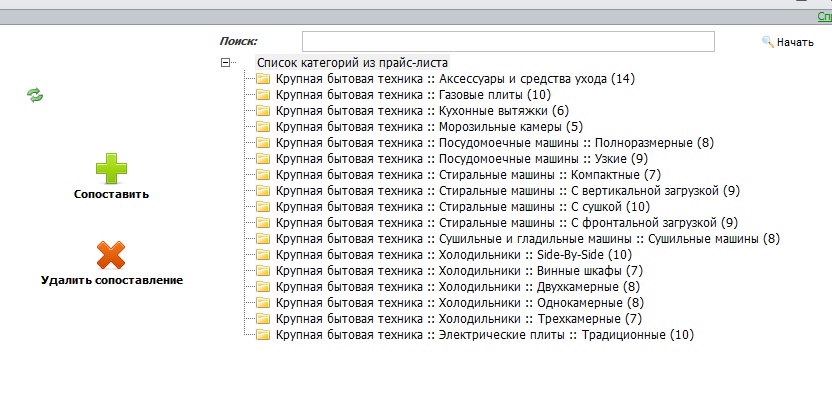832x408 pixels.
Task: Click folder icon of Двухкамерные row
Action: tap(263, 287)
